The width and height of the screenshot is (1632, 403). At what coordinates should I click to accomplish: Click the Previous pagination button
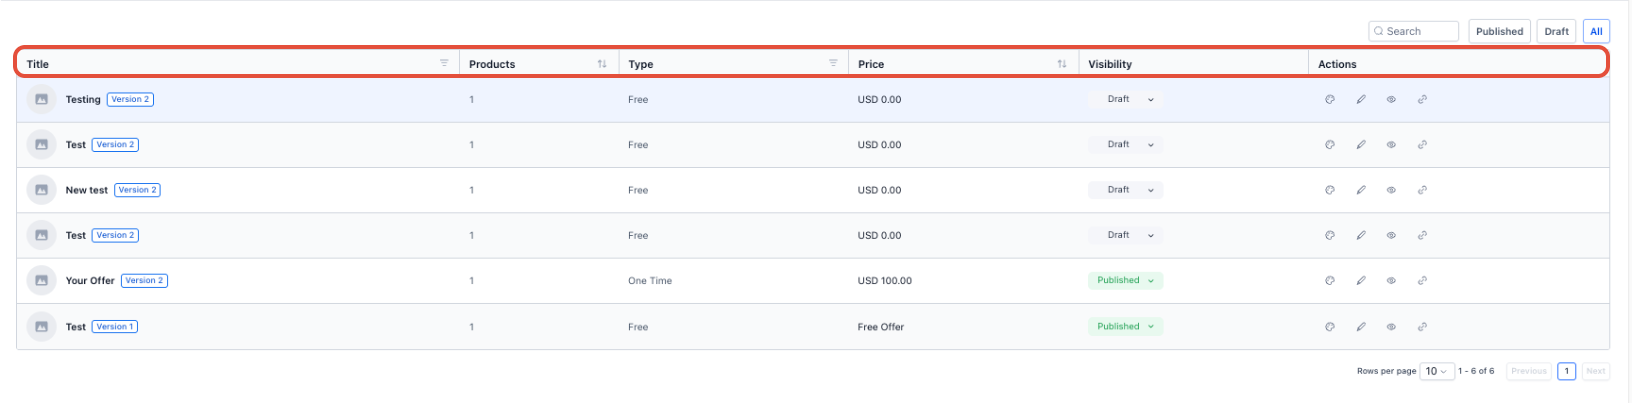pos(1528,371)
